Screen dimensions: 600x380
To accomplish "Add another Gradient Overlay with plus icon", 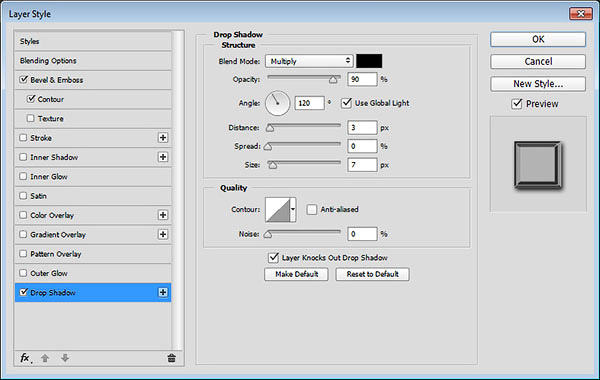I will [x=163, y=234].
